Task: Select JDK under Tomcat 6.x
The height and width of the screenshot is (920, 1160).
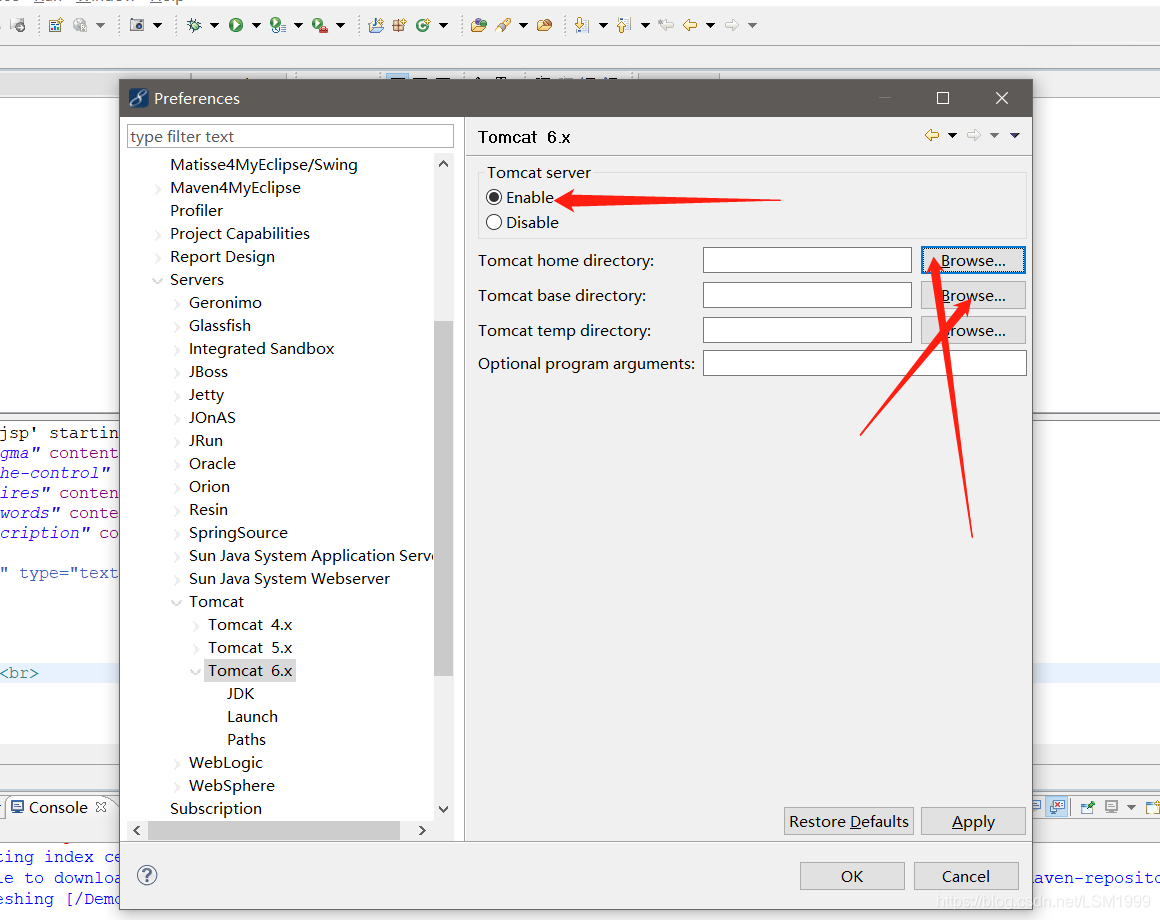Action: click(x=240, y=694)
